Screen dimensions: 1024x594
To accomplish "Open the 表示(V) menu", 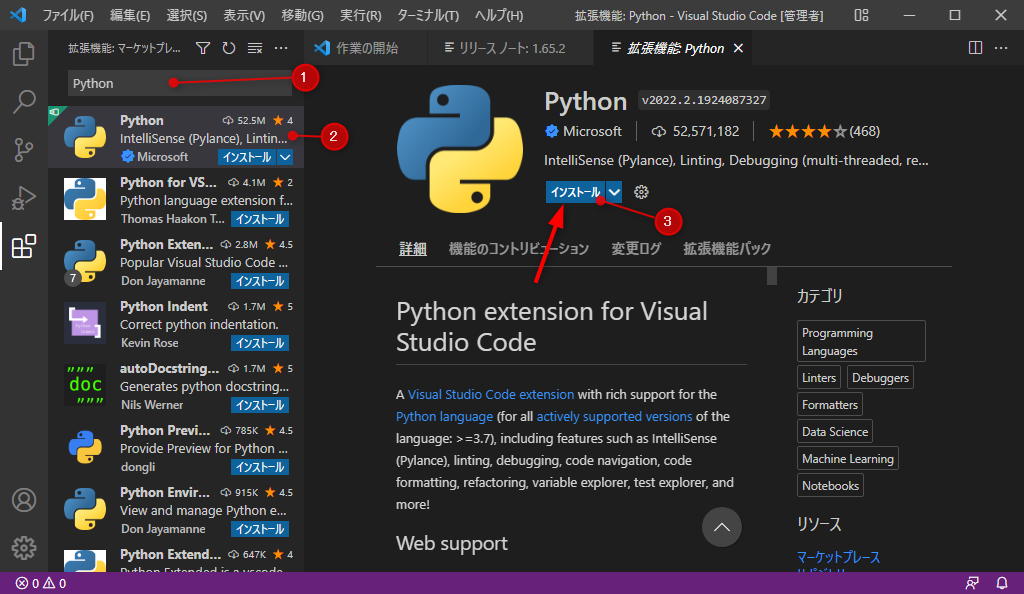I will pos(244,15).
